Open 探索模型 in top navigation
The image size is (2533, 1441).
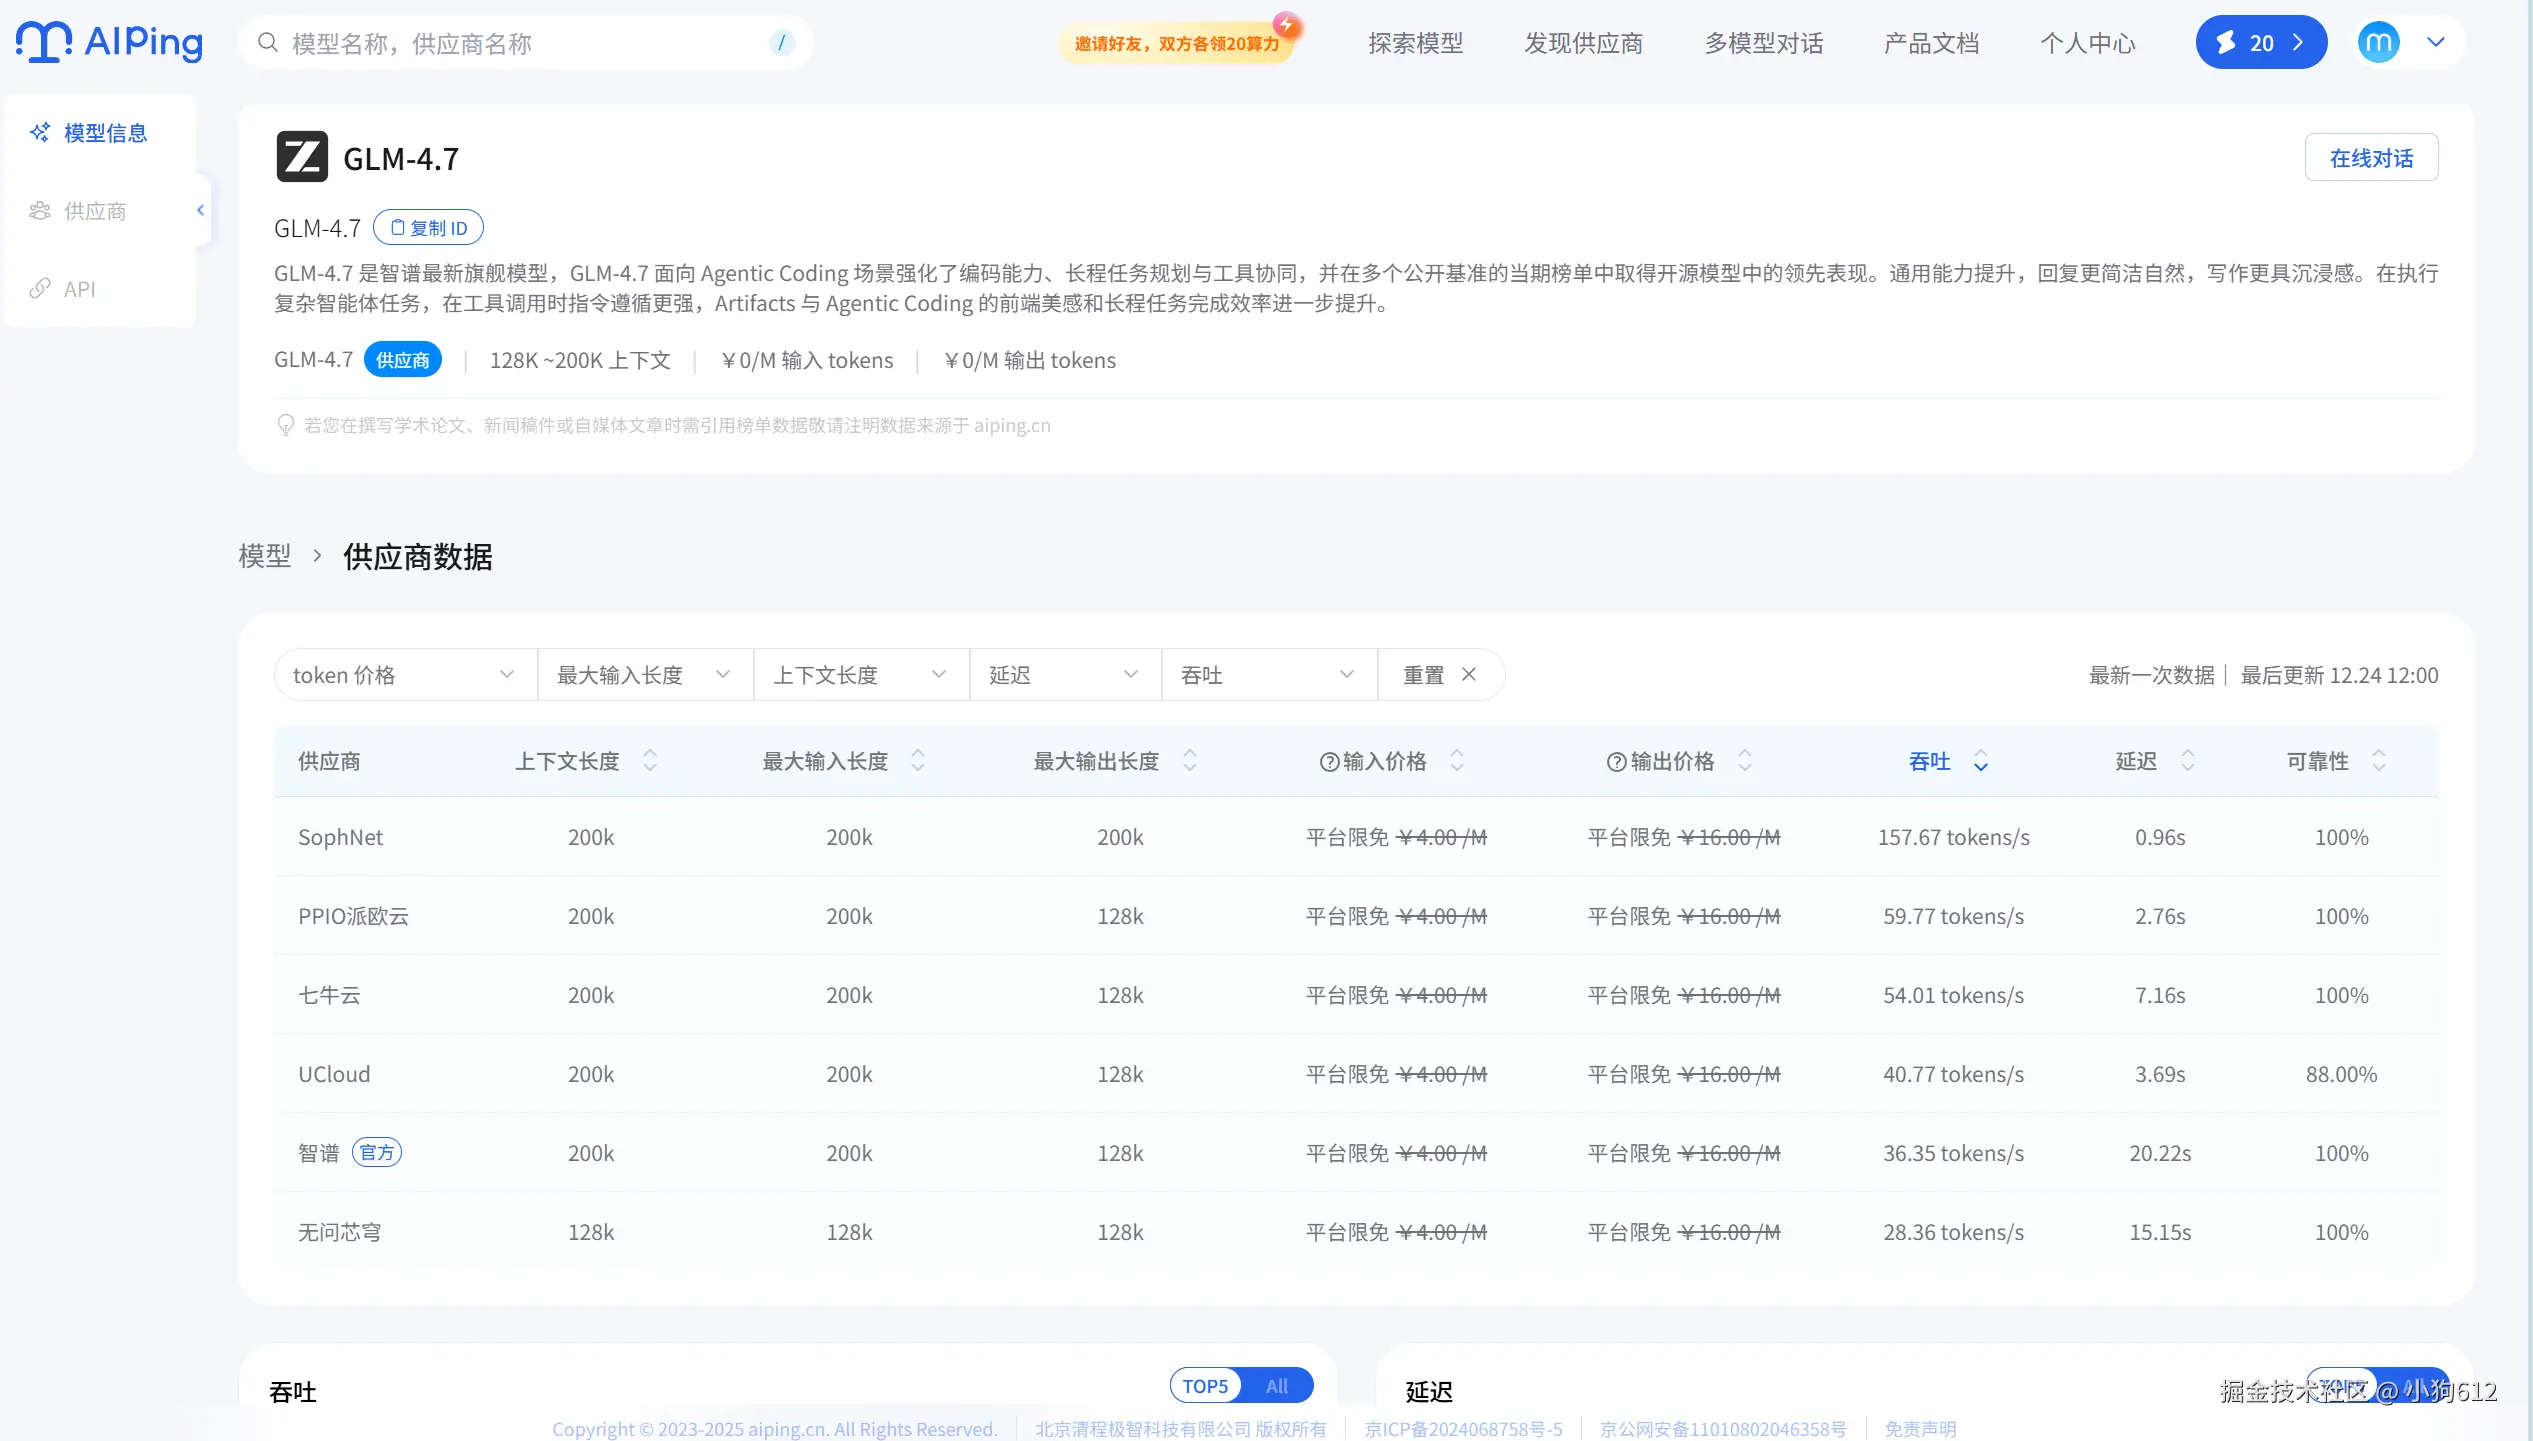(1415, 43)
